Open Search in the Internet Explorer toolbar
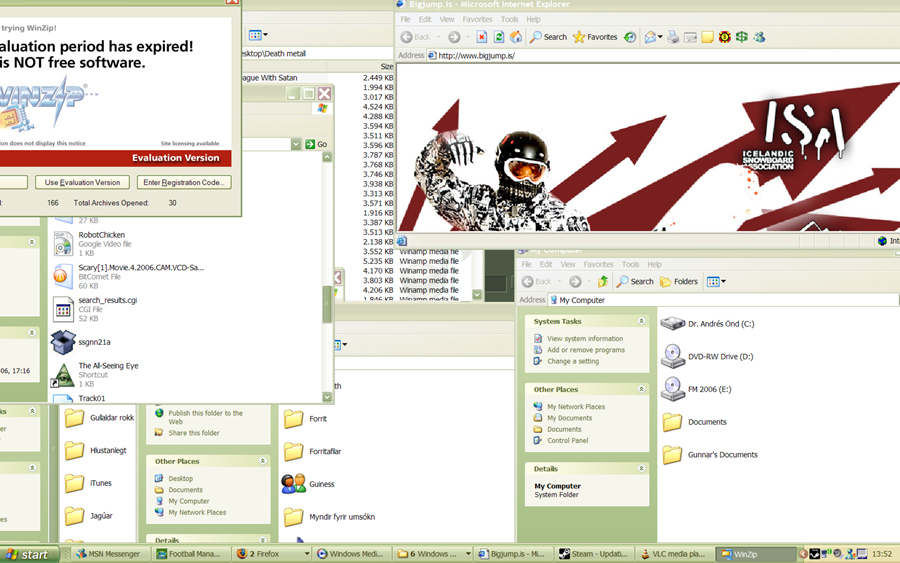The width and height of the screenshot is (900, 563). (x=548, y=37)
